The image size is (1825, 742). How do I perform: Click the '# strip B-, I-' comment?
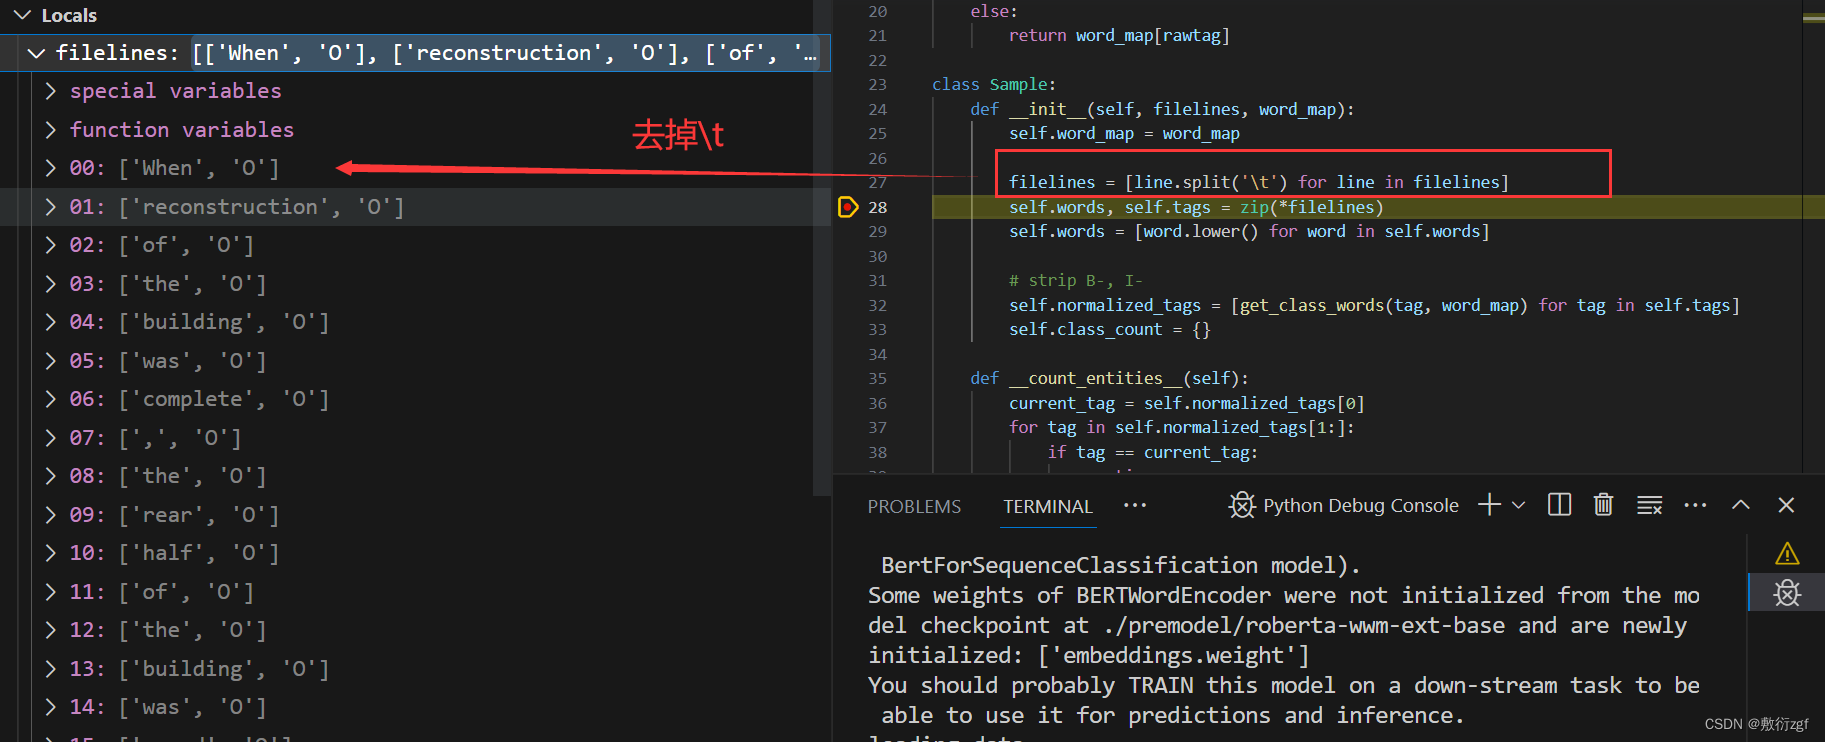point(1075,280)
